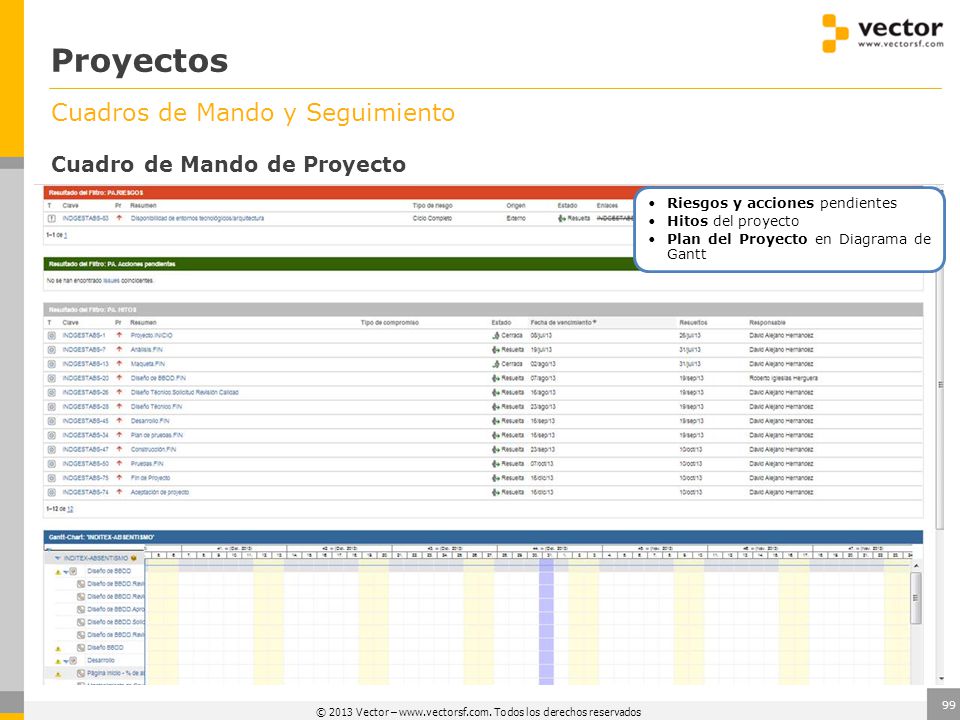Click the face icon next to INDITEX-ABSENTISMO
This screenshot has height=720, width=960.
133,558
